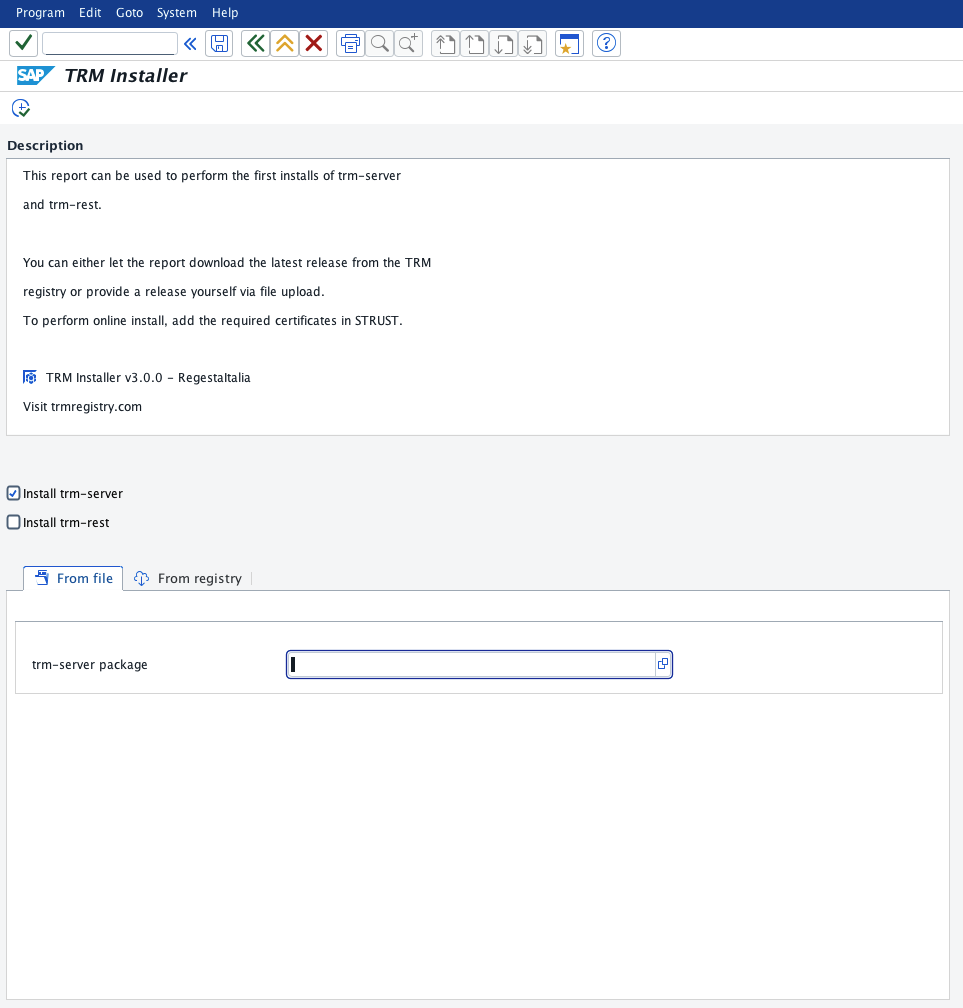Click the command field collapse arrows
Screen dimensions: 963x1008
point(190,44)
